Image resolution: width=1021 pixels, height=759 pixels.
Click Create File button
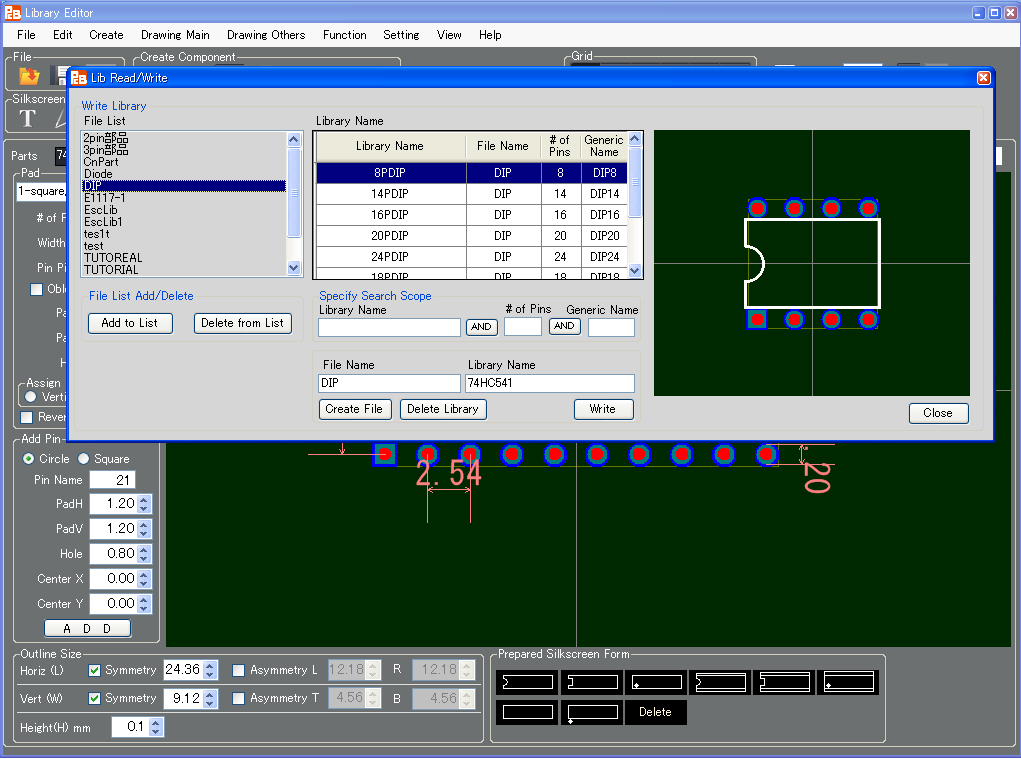coord(354,409)
